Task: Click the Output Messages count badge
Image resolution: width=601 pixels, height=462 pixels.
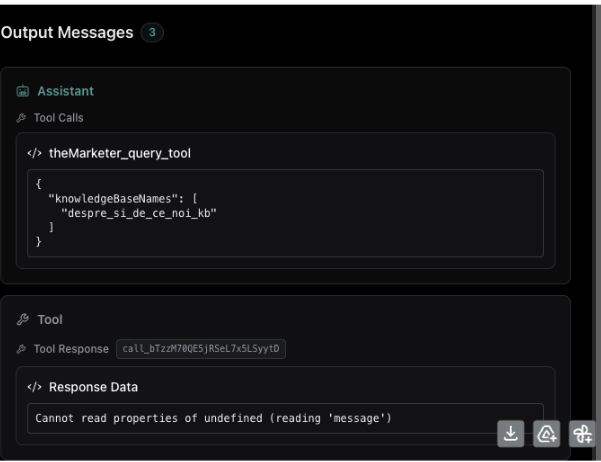Action: point(153,33)
